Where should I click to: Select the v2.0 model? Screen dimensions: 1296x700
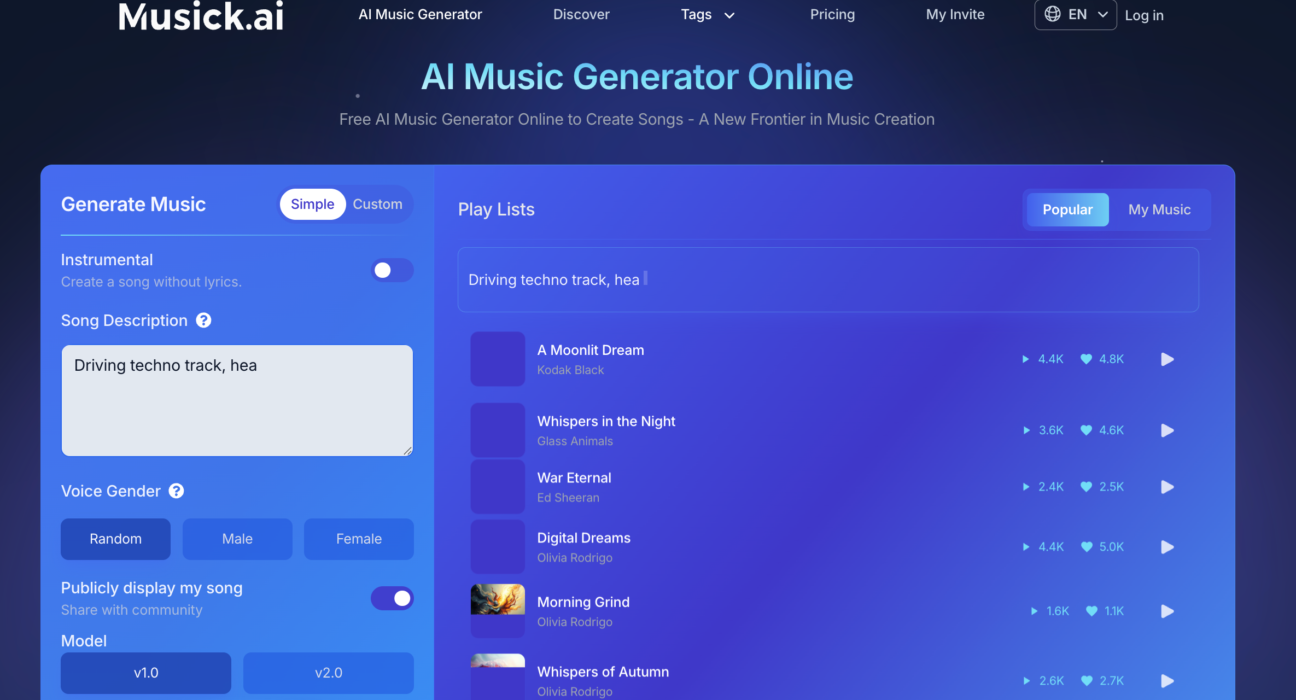tap(328, 673)
